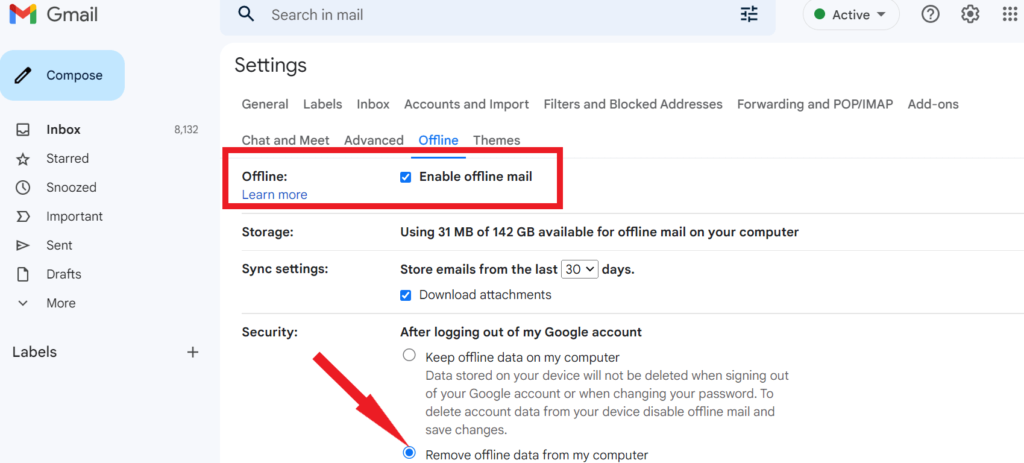Viewport: 1024px width, 463px height.
Task: Open the Starred folder
Action: [67, 159]
